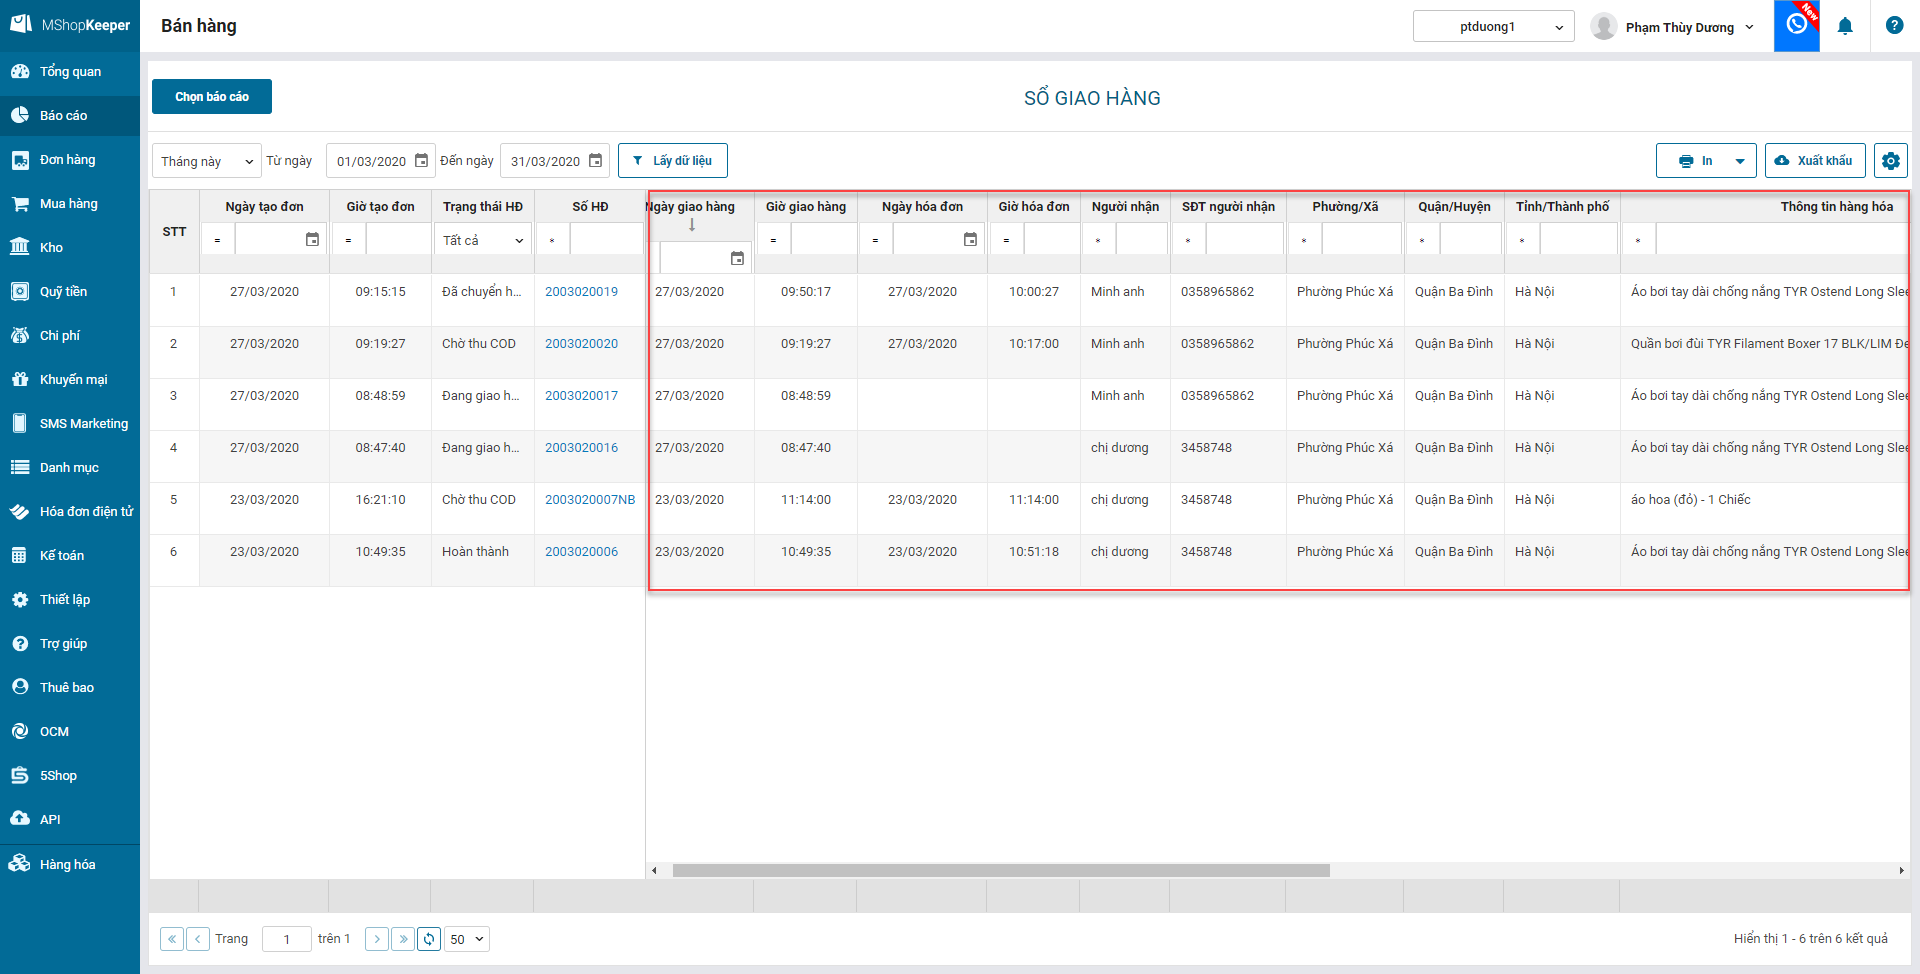Open report settings gear icon

[x=1890, y=161]
